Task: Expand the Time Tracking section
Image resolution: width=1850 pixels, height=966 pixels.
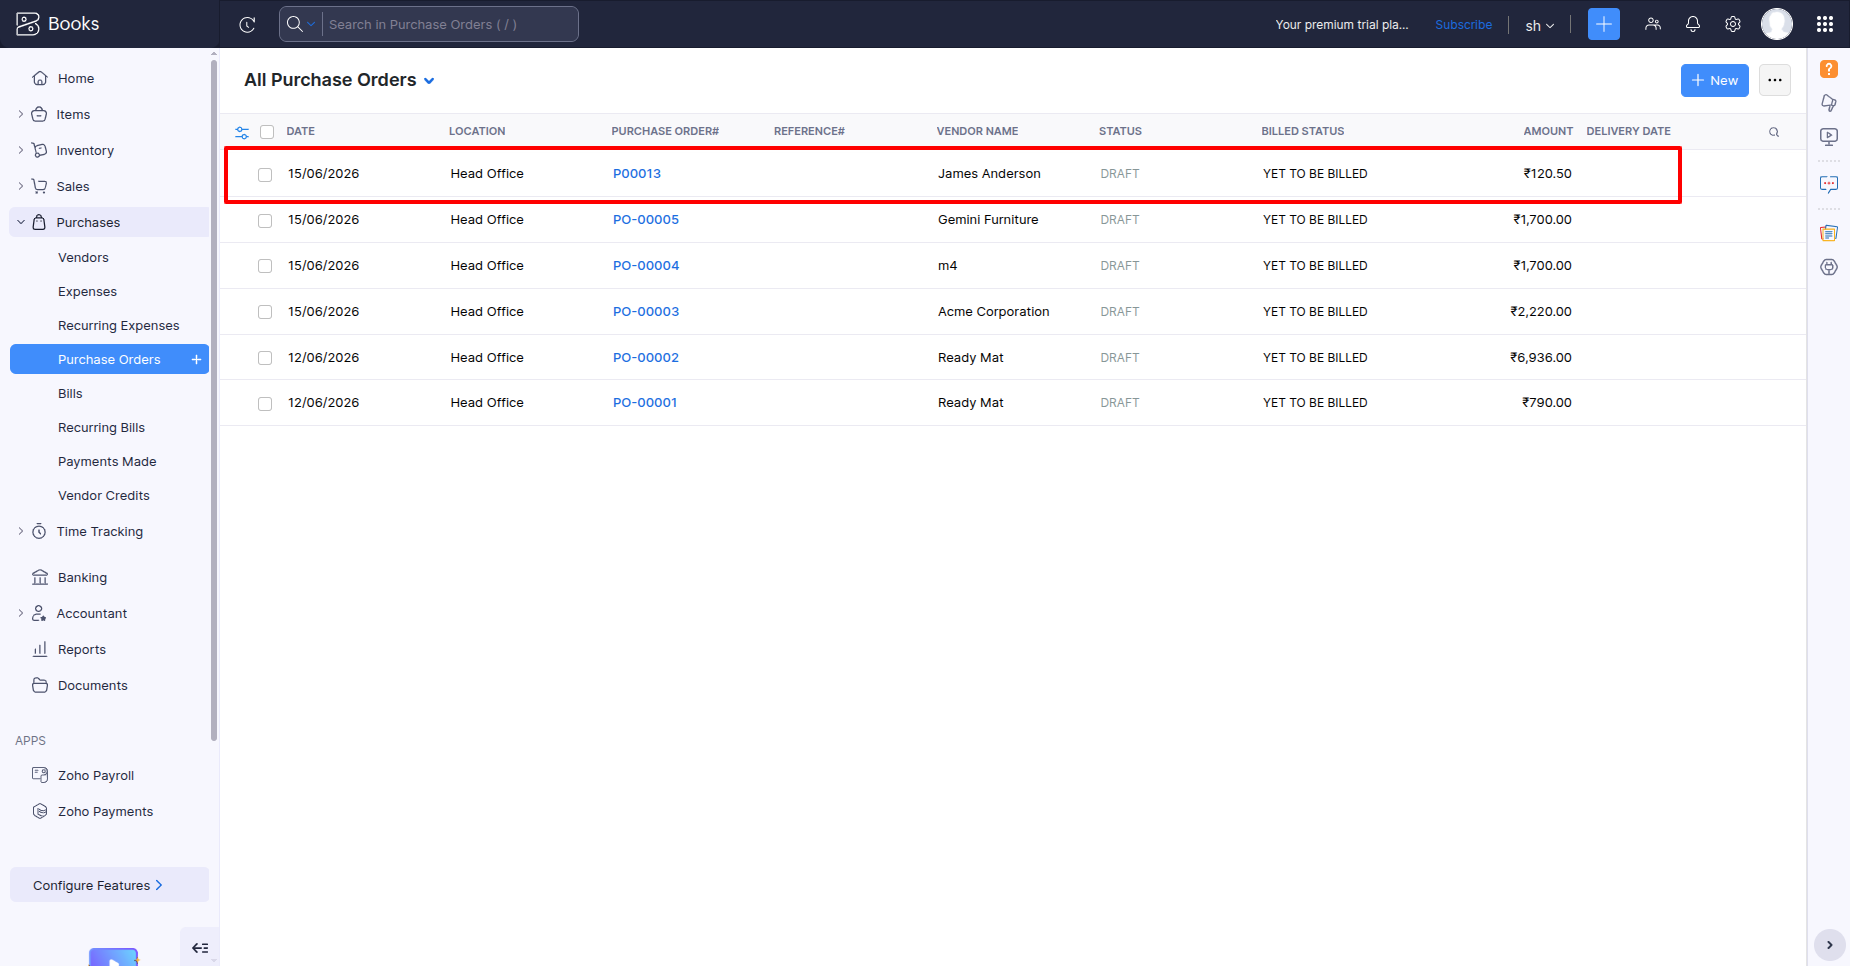Action: (21, 531)
